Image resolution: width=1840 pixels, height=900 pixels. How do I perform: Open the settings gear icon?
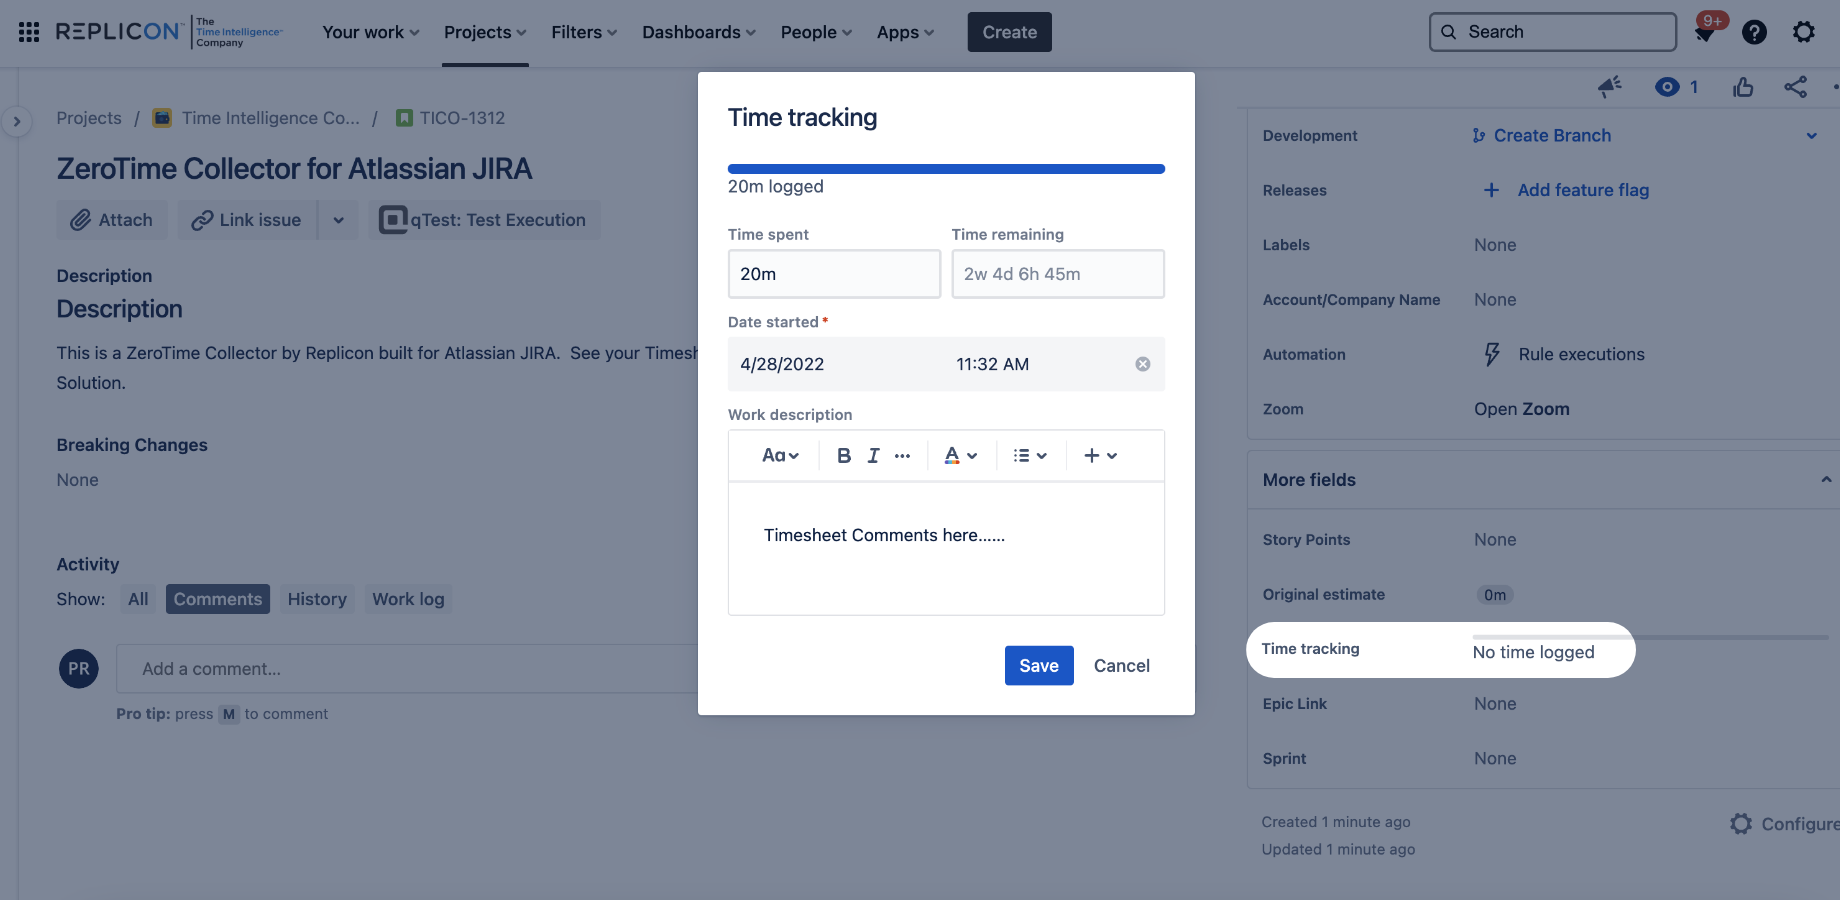[x=1804, y=32]
